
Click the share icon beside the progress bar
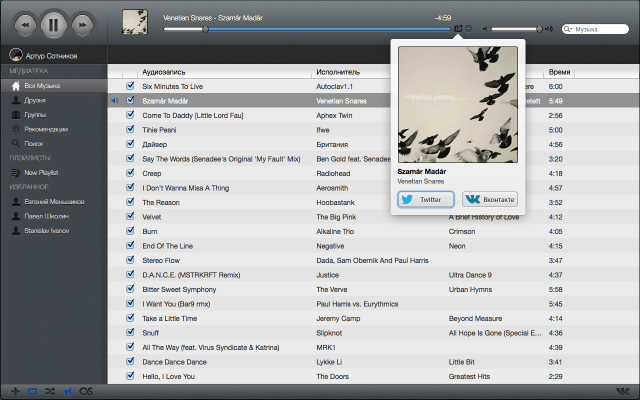pyautogui.click(x=458, y=29)
